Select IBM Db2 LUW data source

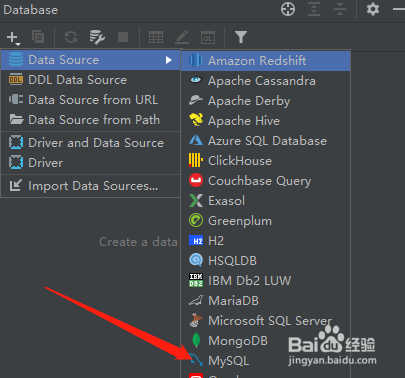(266, 281)
